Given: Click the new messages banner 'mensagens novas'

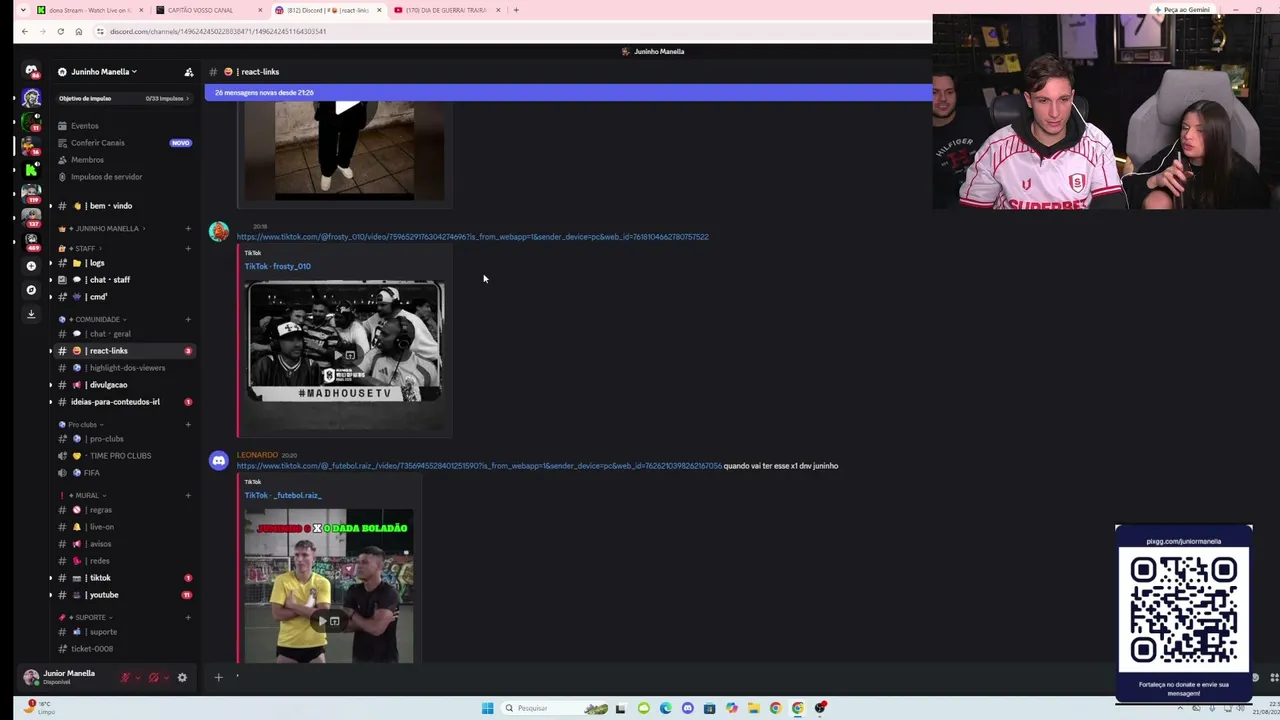Looking at the screenshot, I should point(567,93).
